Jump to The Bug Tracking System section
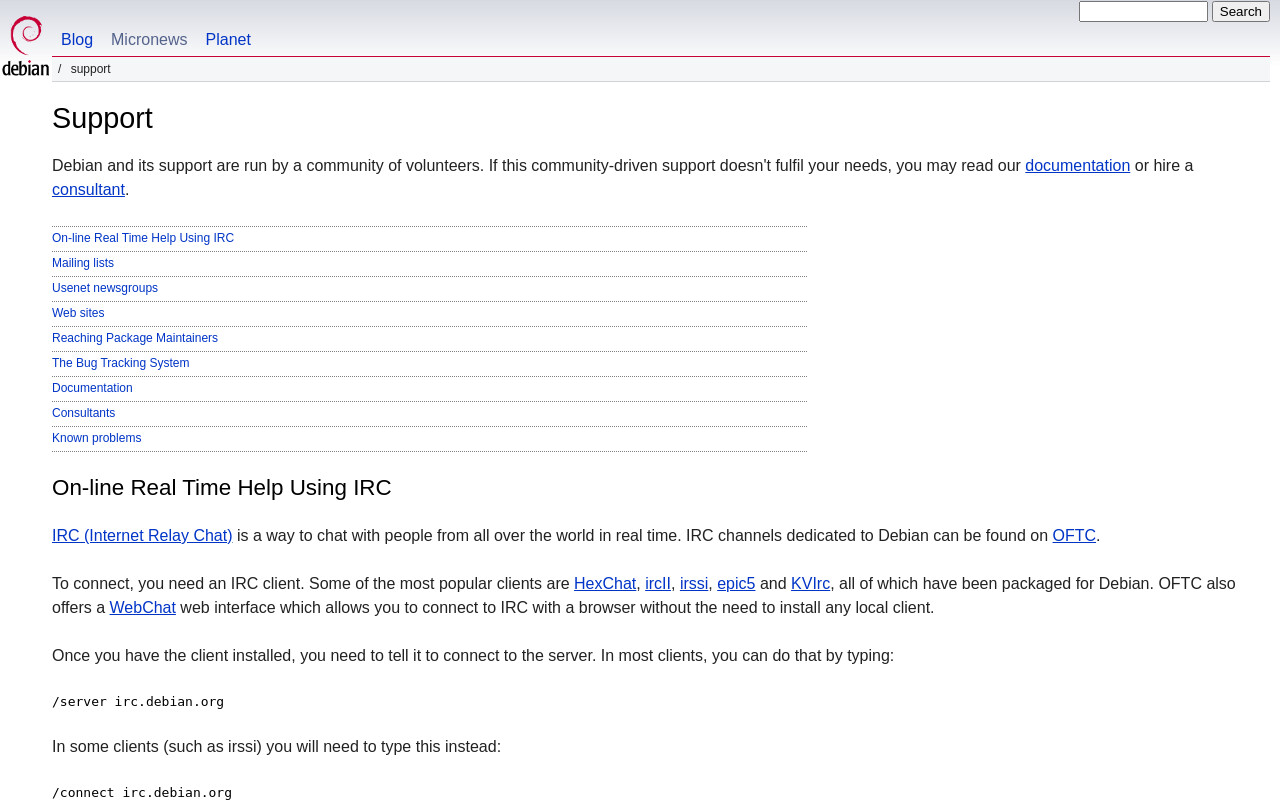This screenshot has height=800, width=1280. point(120,363)
